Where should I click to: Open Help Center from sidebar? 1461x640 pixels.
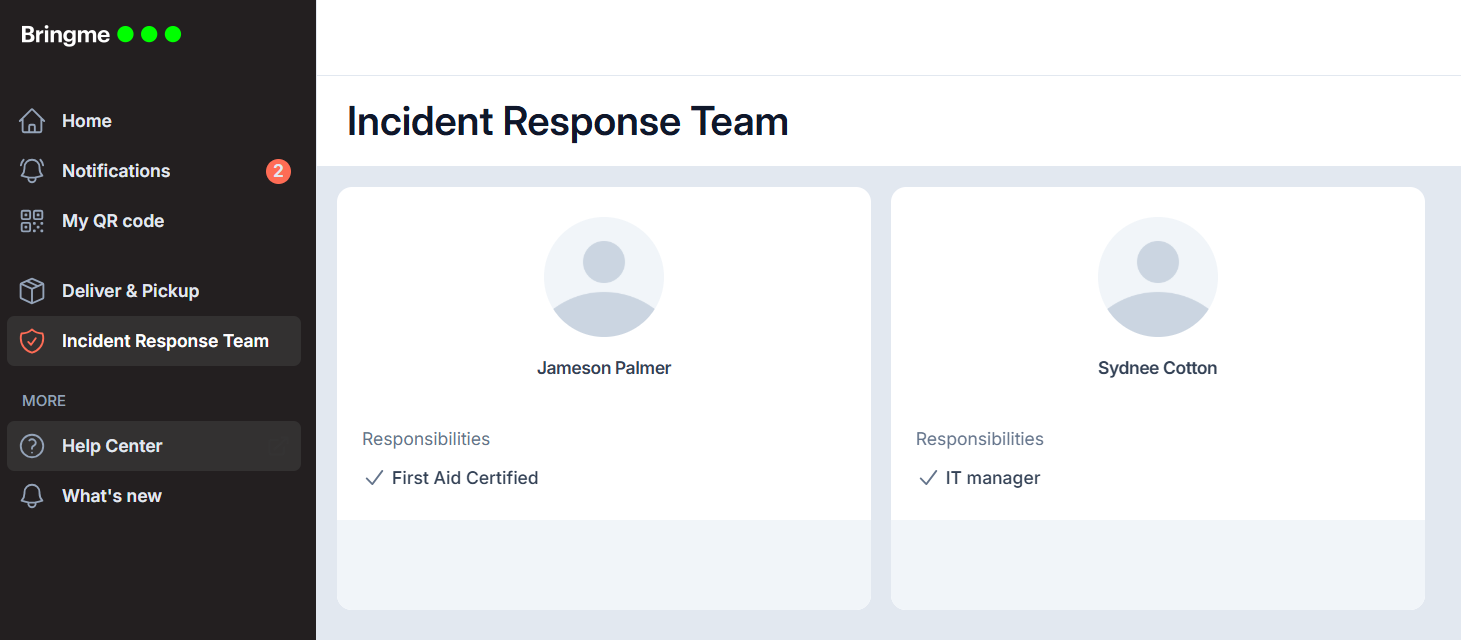112,446
